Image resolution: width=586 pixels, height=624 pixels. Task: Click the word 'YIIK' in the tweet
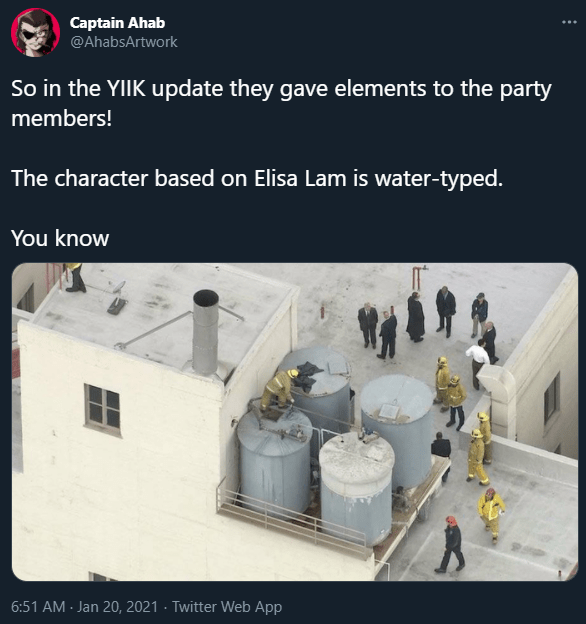pos(126,88)
